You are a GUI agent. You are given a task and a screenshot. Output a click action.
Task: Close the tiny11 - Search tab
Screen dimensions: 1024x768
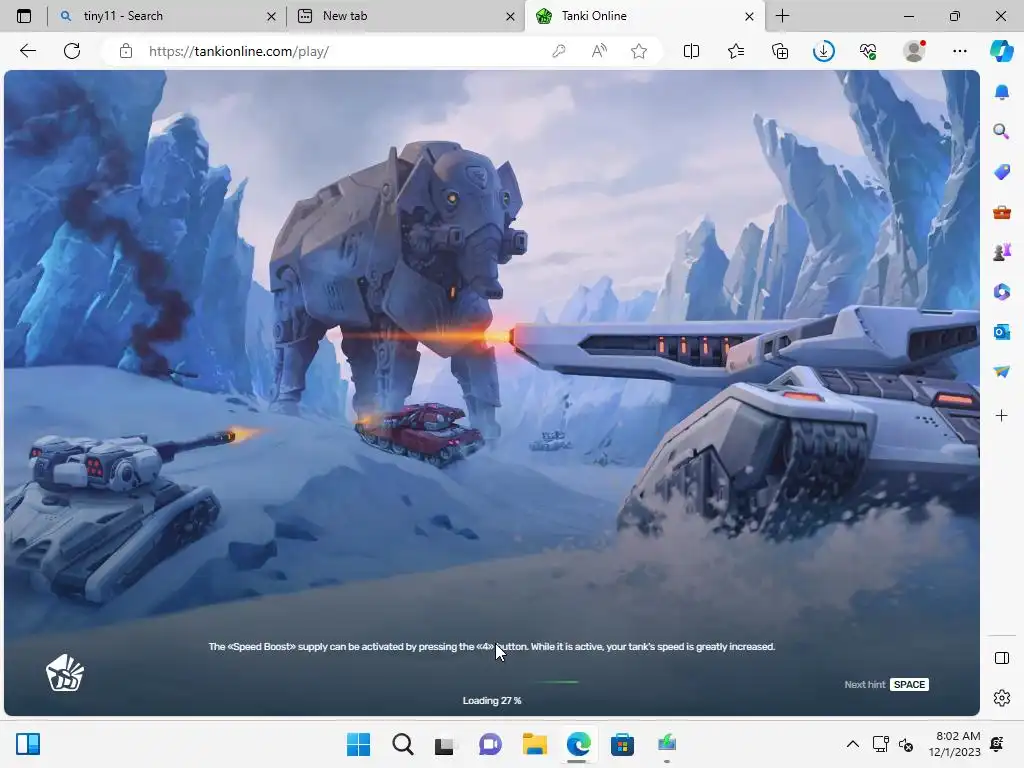point(271,16)
